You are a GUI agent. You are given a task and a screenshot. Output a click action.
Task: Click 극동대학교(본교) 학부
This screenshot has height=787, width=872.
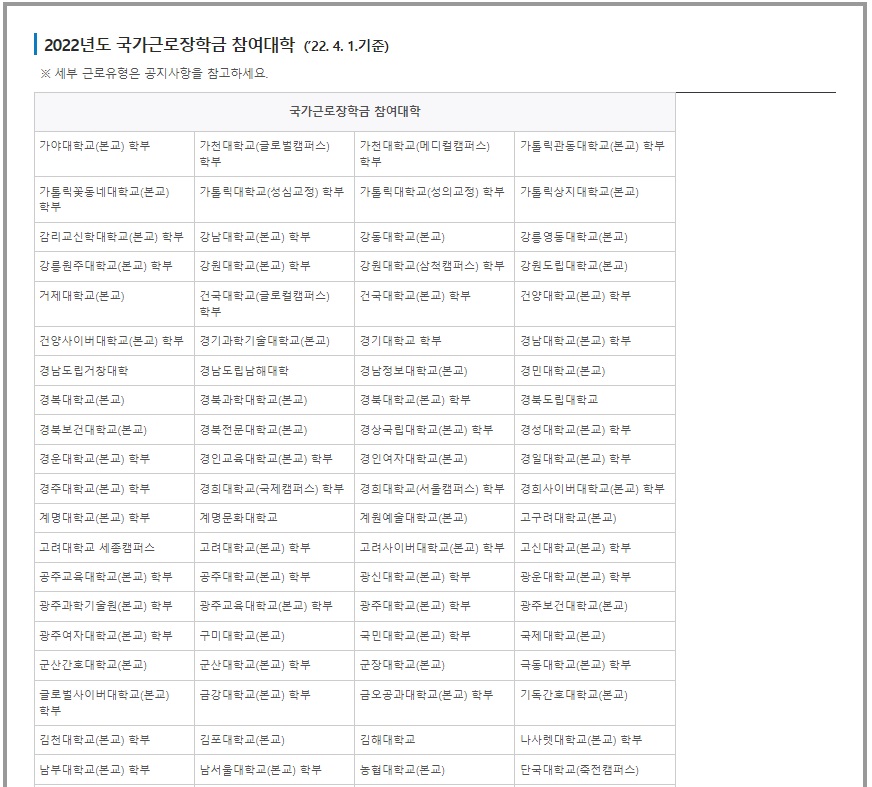[576, 665]
